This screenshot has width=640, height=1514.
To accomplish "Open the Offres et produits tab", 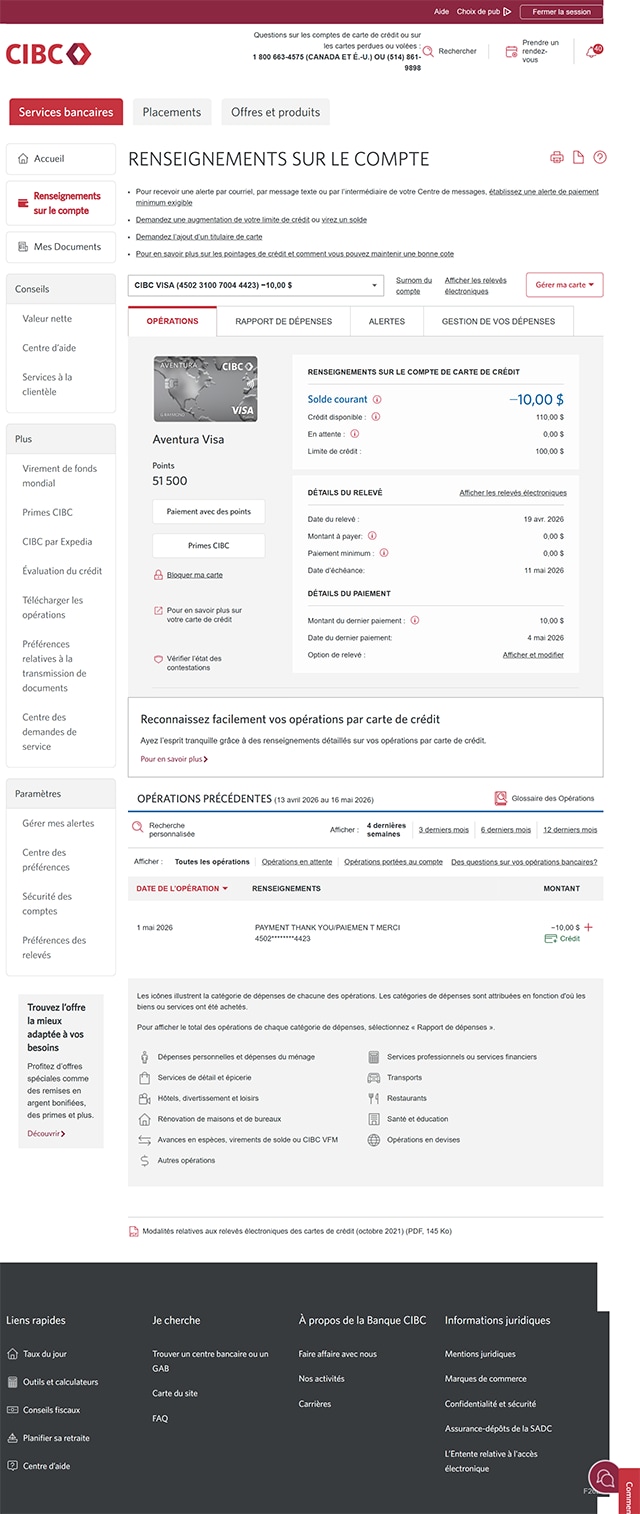I will [x=276, y=112].
